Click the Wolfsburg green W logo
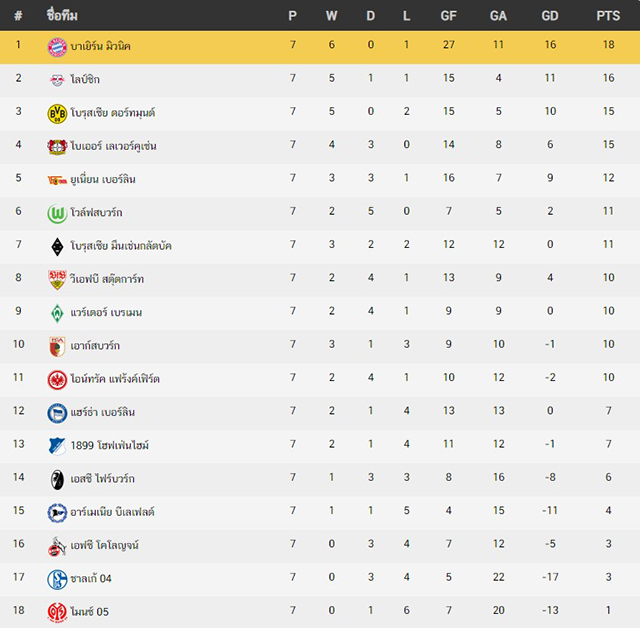The width and height of the screenshot is (640, 628). (57, 213)
